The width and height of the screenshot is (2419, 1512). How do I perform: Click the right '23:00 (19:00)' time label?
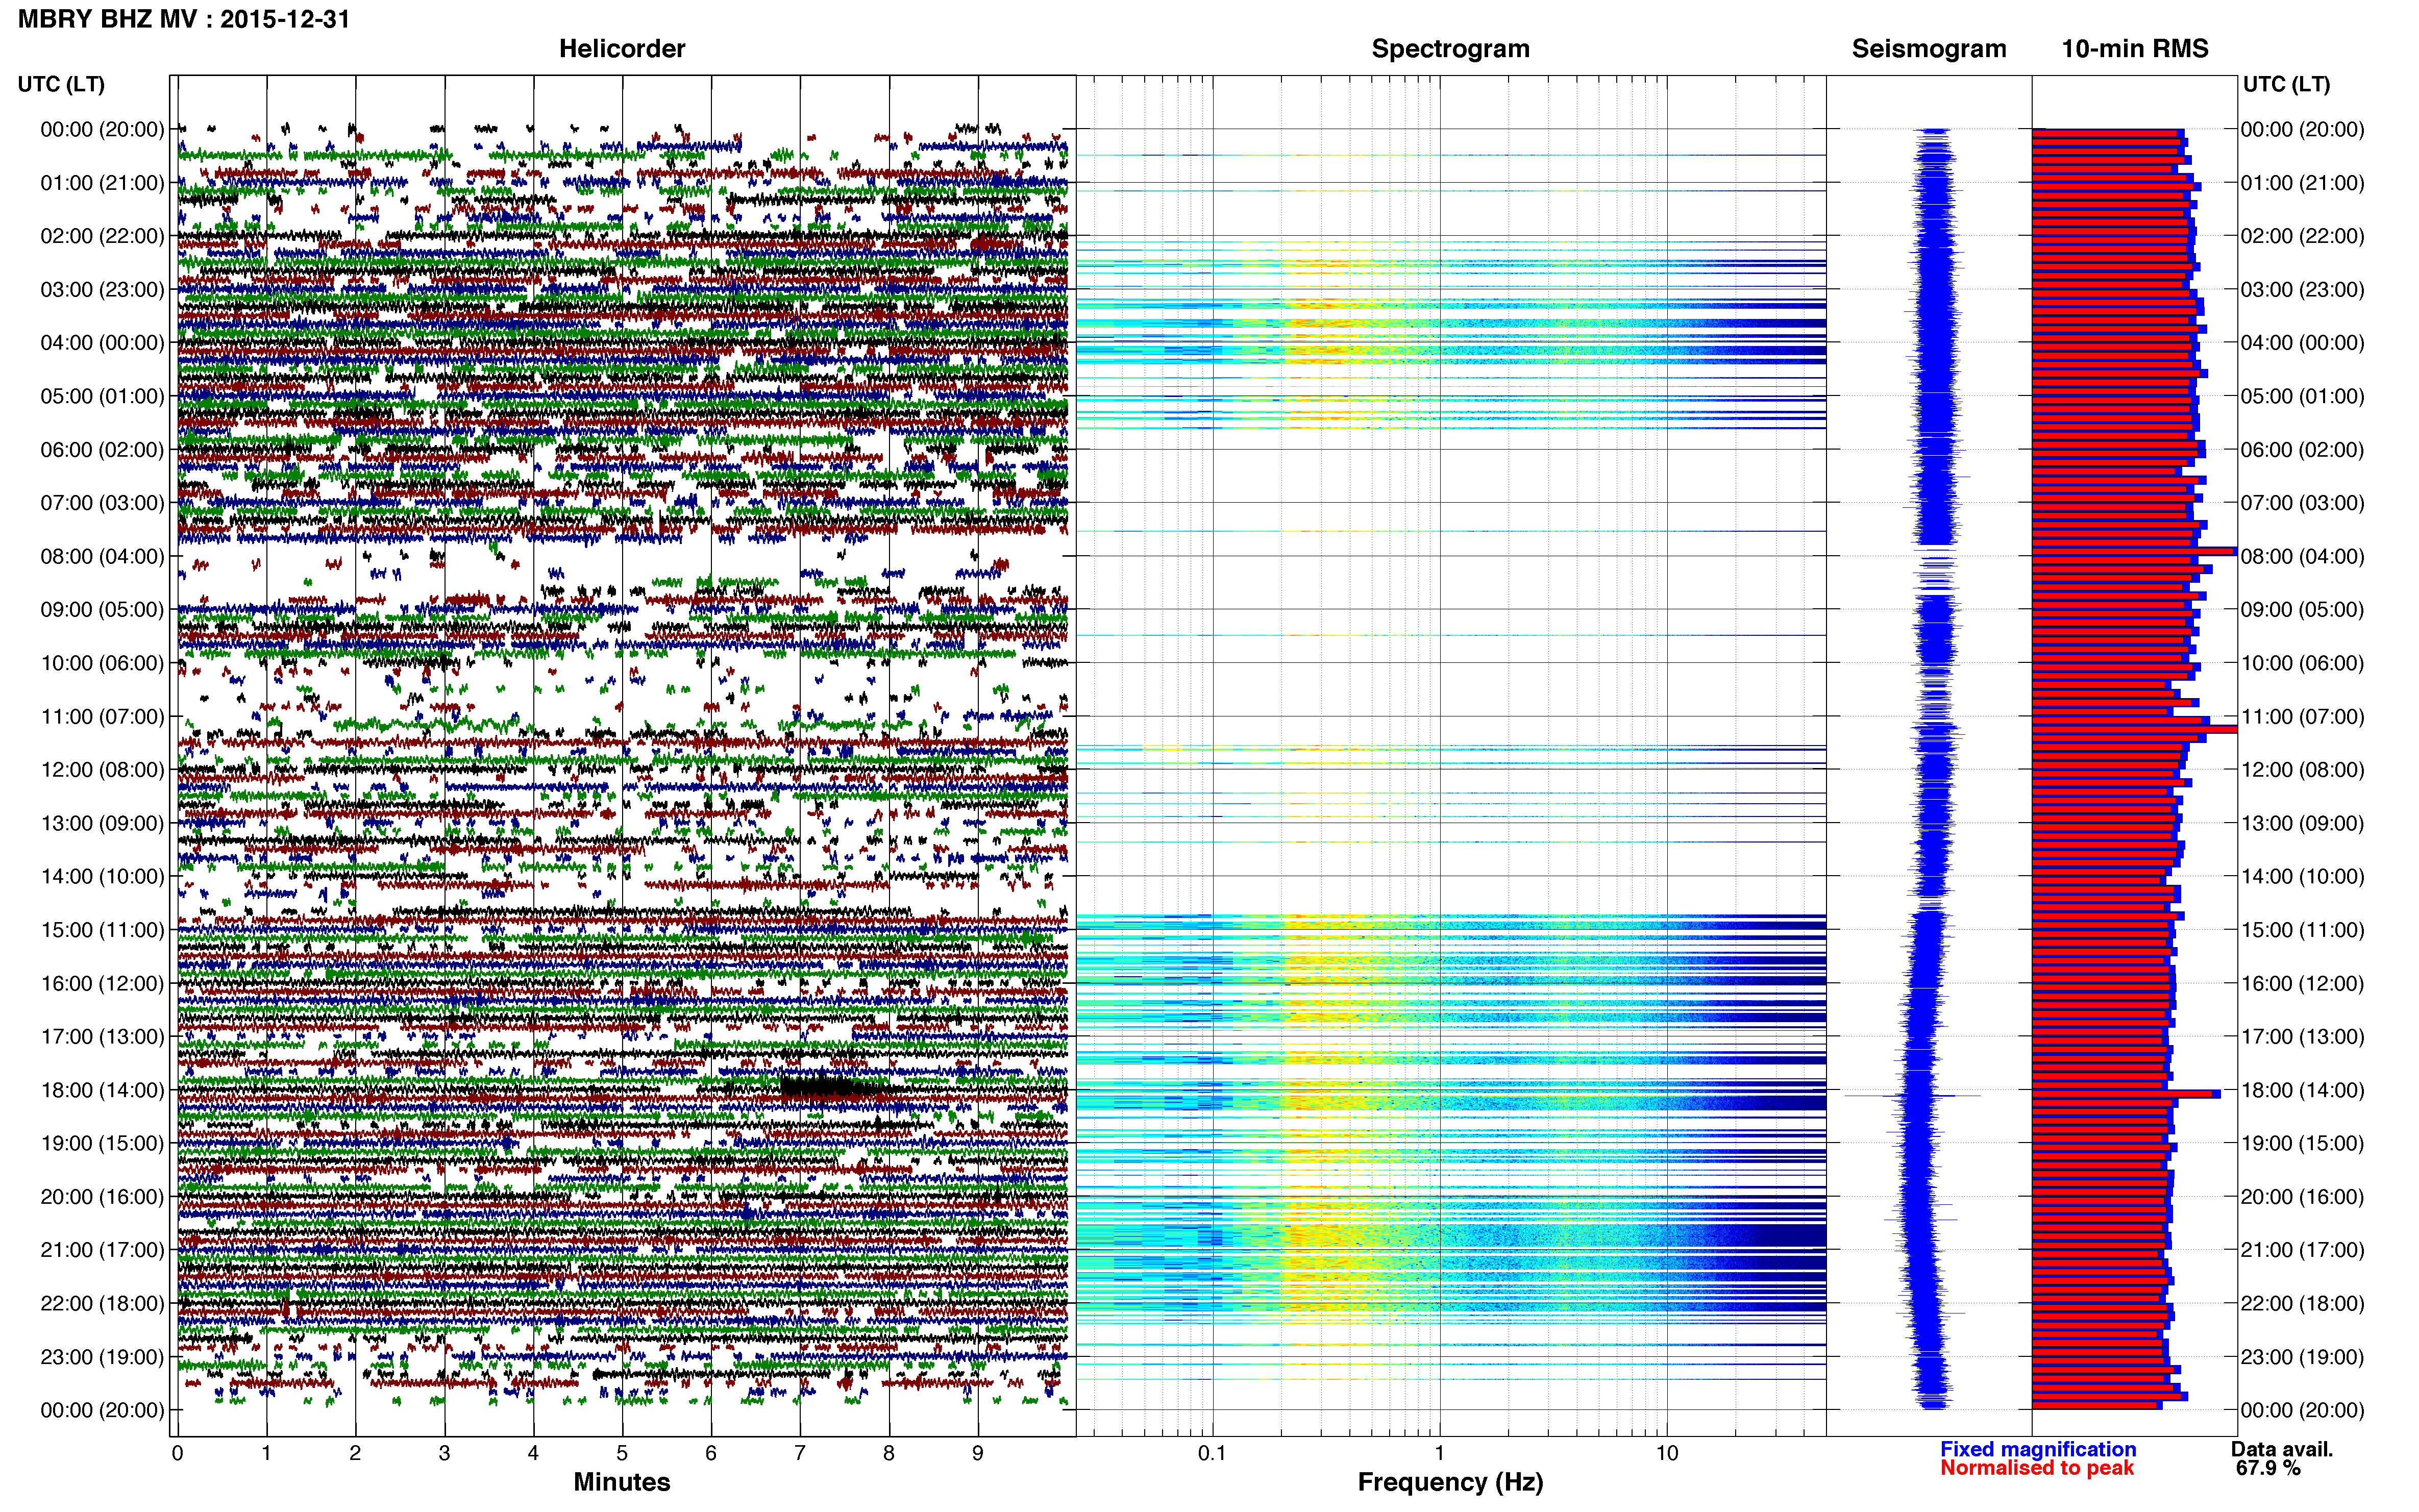(2302, 1356)
